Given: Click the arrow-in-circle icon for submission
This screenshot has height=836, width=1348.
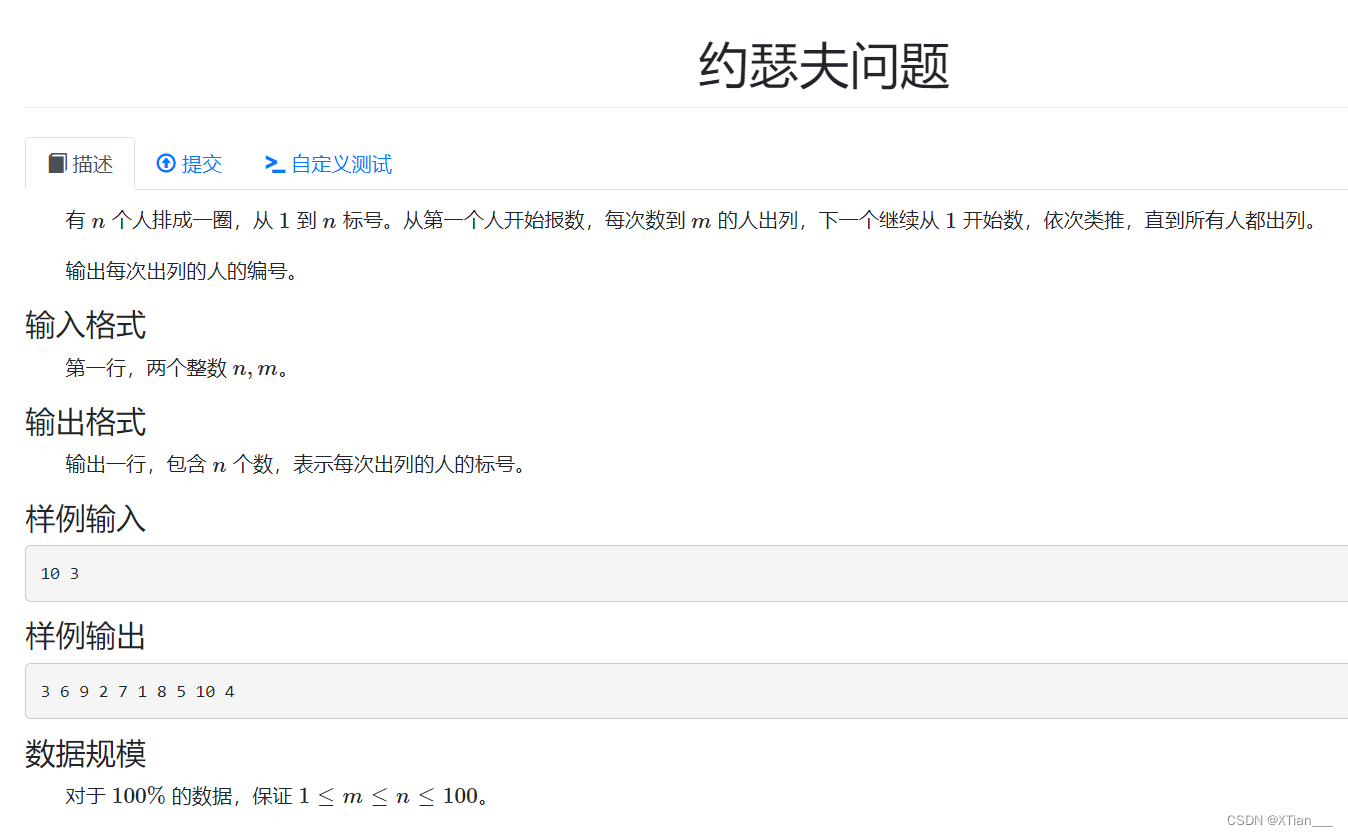Looking at the screenshot, I should pos(166,163).
